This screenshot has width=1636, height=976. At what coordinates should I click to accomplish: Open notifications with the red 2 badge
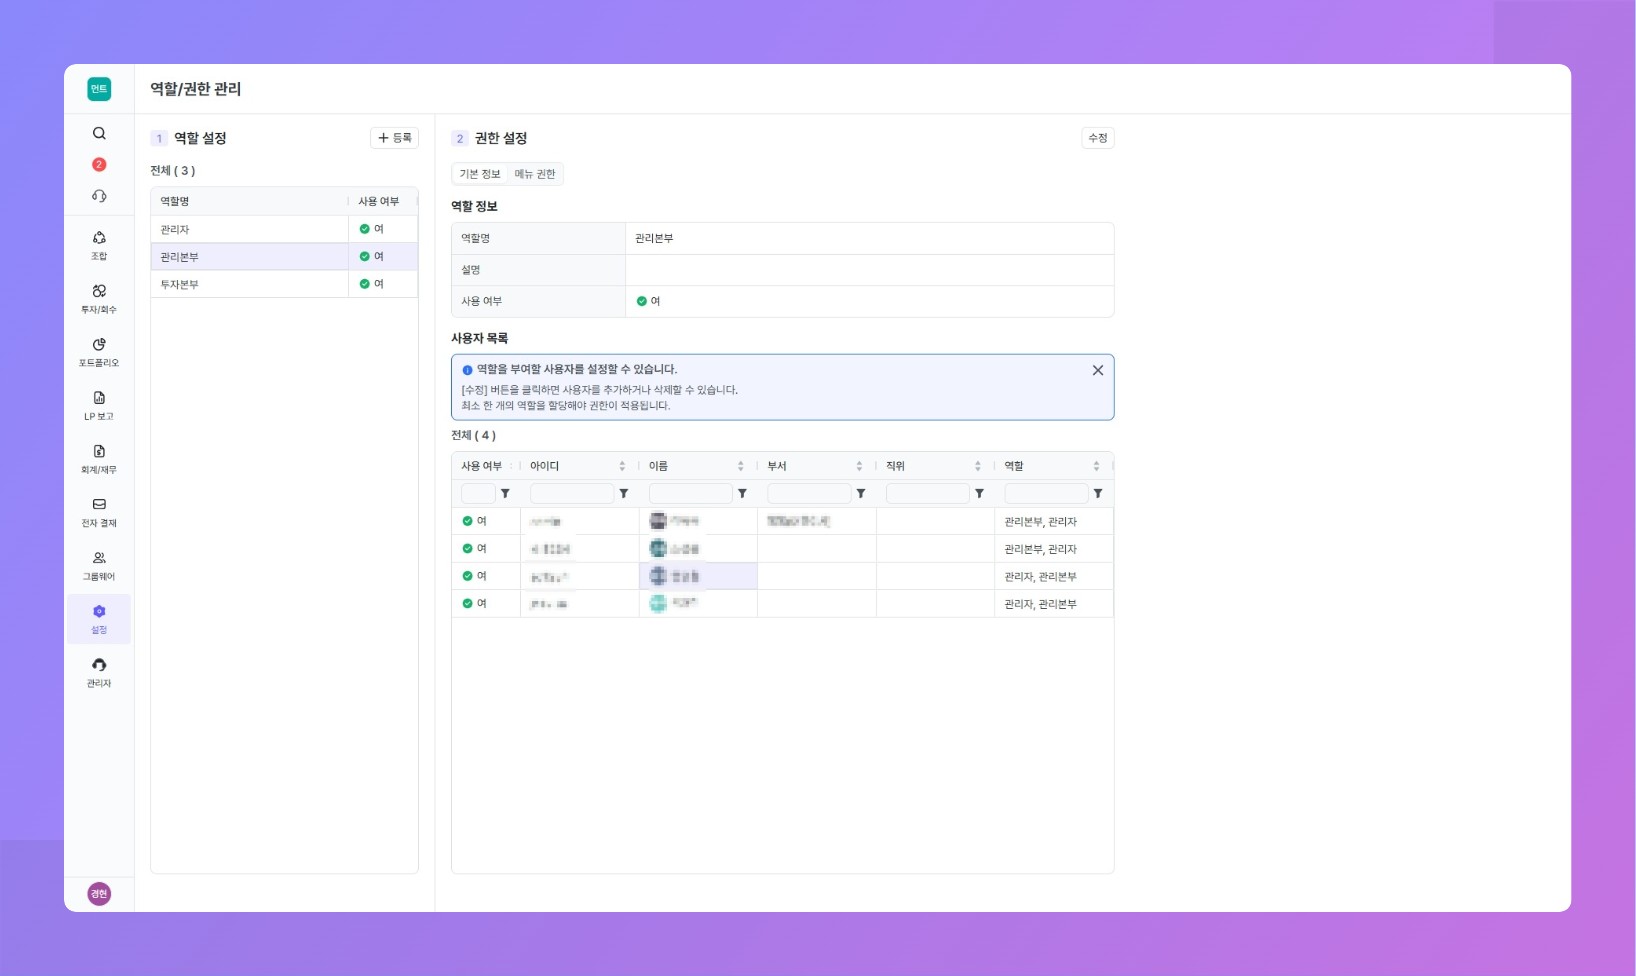click(x=99, y=164)
